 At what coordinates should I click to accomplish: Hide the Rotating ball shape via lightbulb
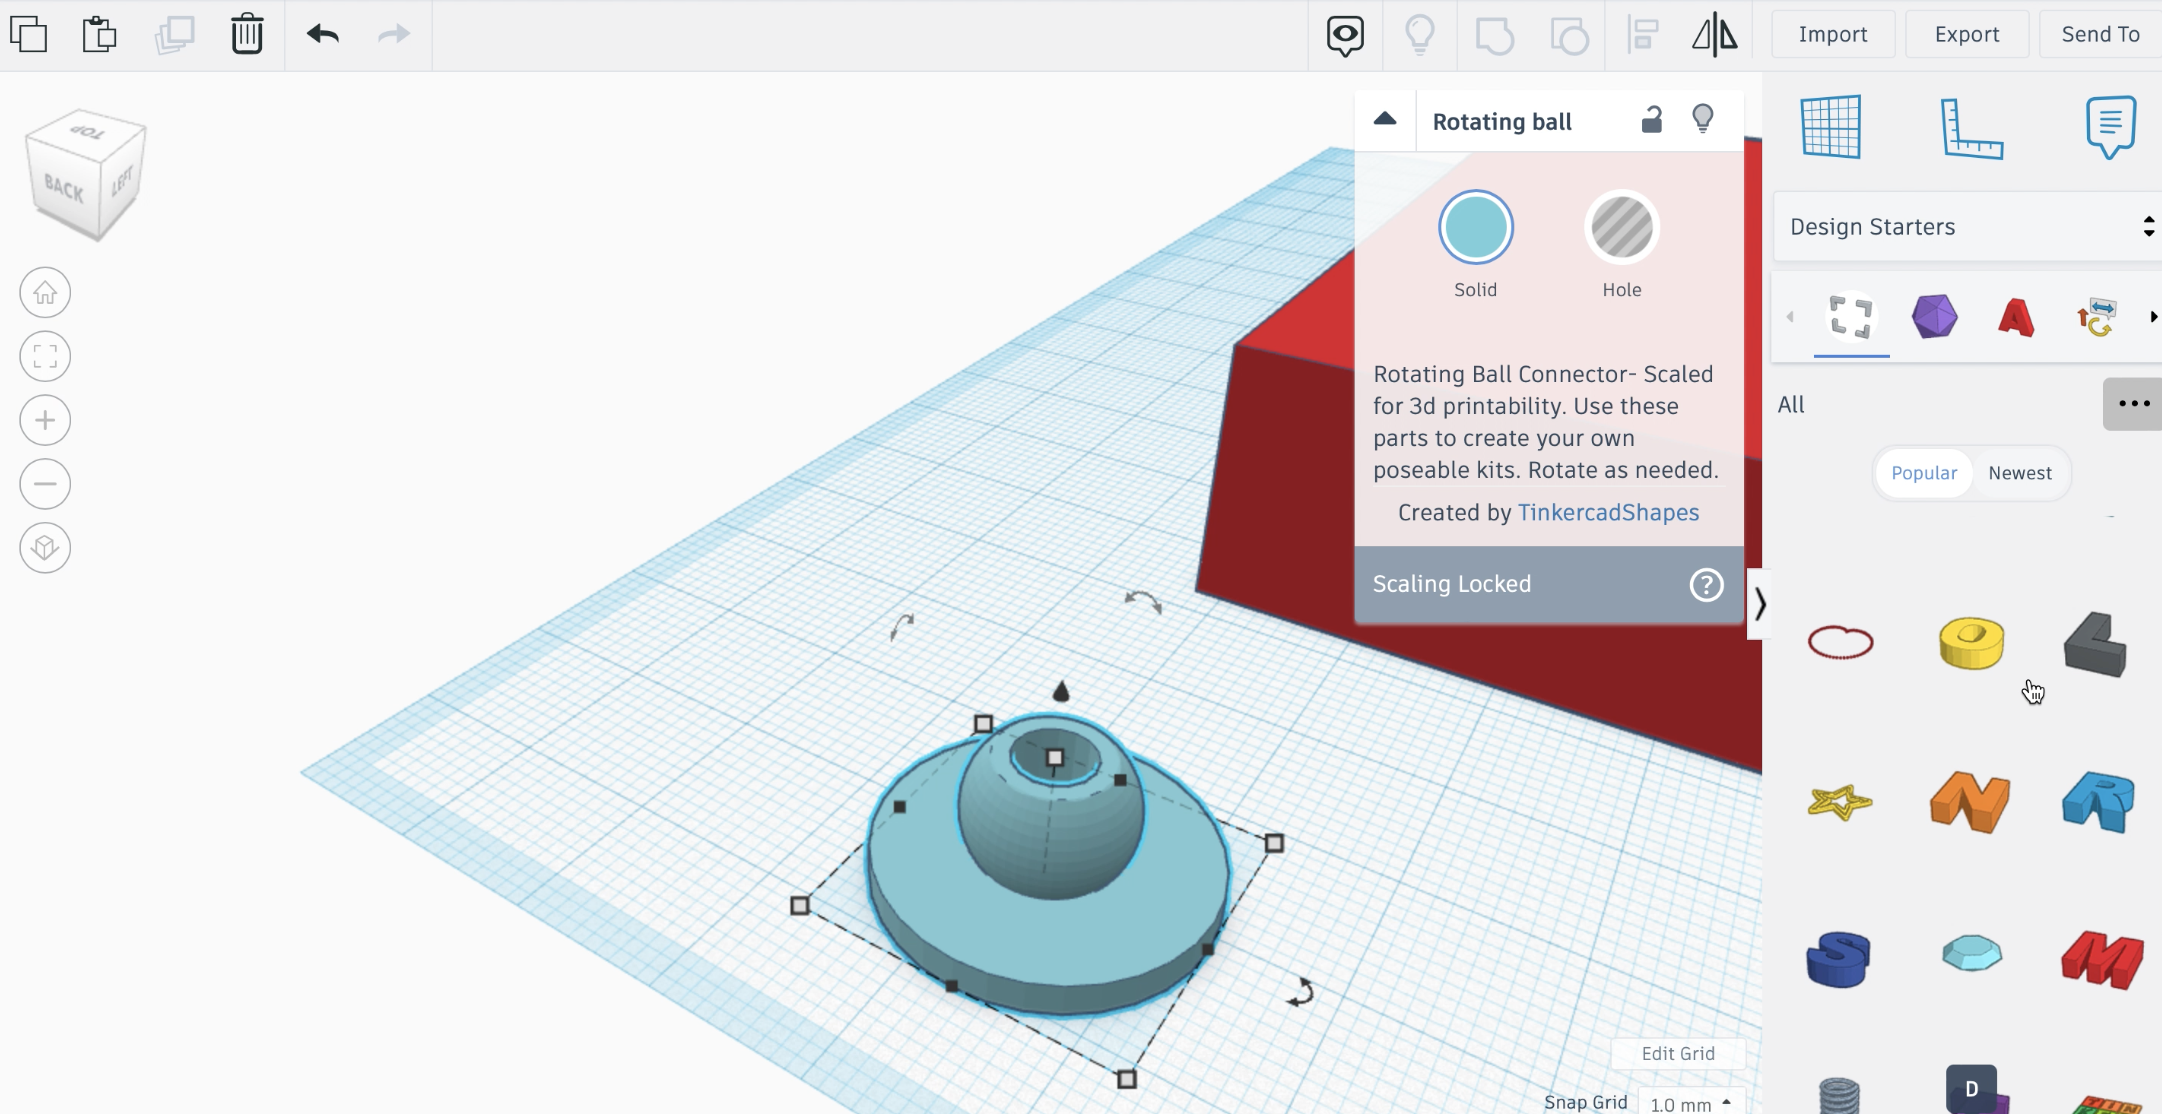pos(1703,120)
